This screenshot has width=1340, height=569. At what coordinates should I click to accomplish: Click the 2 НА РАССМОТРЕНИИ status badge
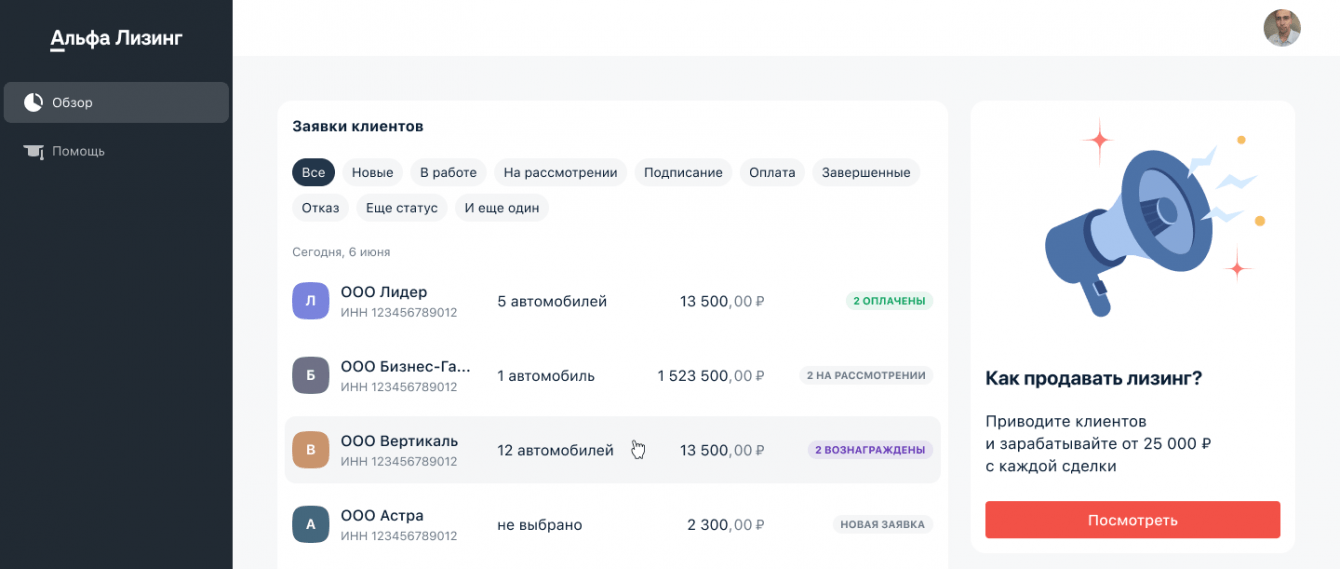[866, 376]
